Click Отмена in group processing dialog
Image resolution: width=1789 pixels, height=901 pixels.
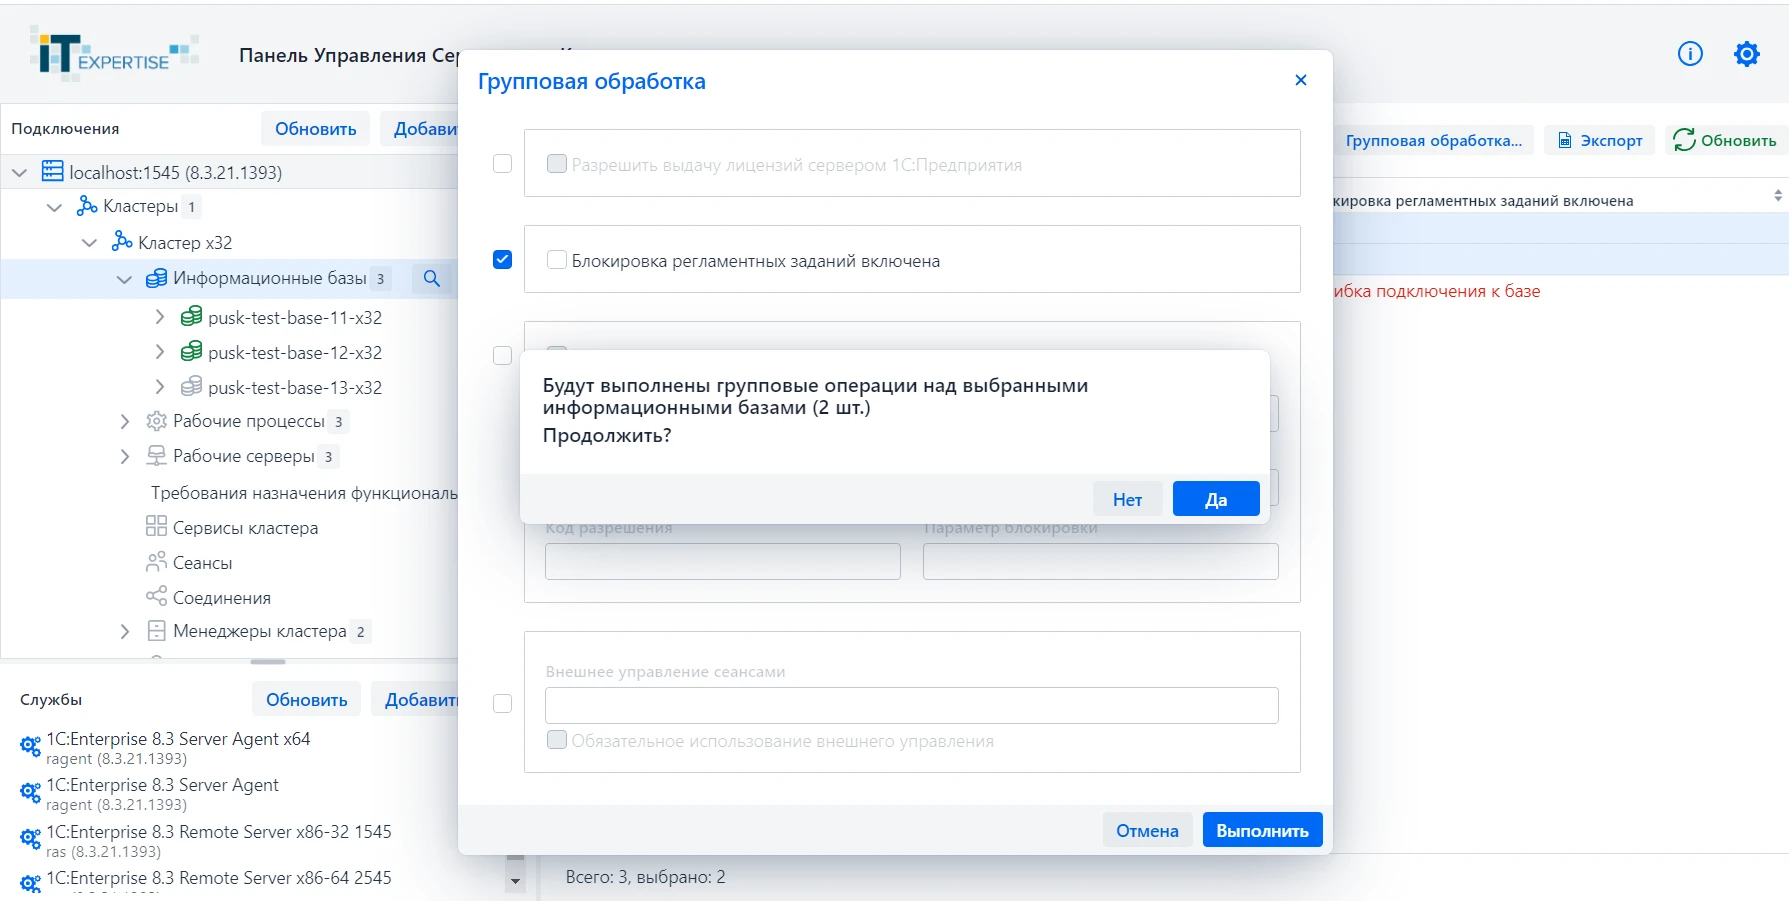tap(1147, 830)
